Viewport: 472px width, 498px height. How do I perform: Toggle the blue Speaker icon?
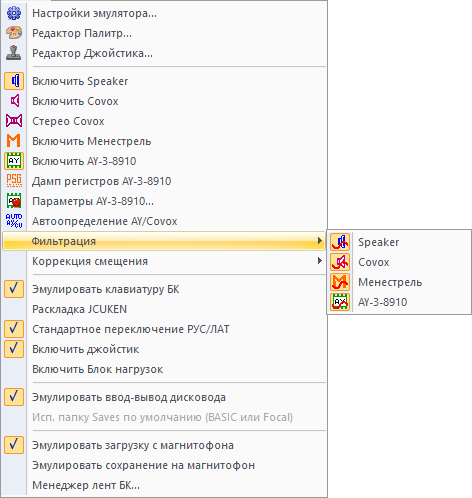point(14,81)
